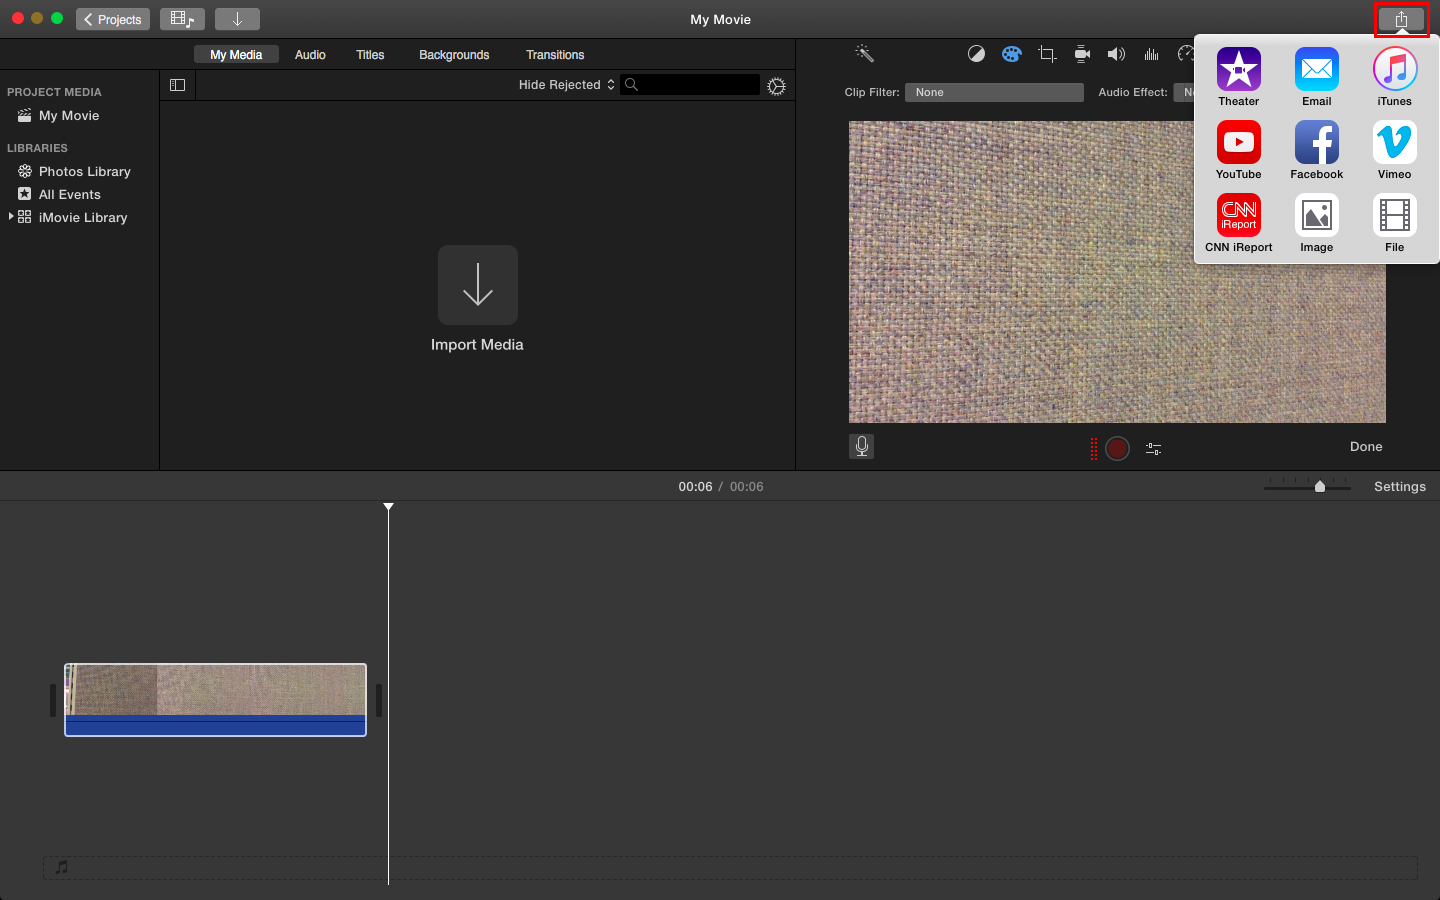
Task: Export movie as File
Action: point(1394,216)
